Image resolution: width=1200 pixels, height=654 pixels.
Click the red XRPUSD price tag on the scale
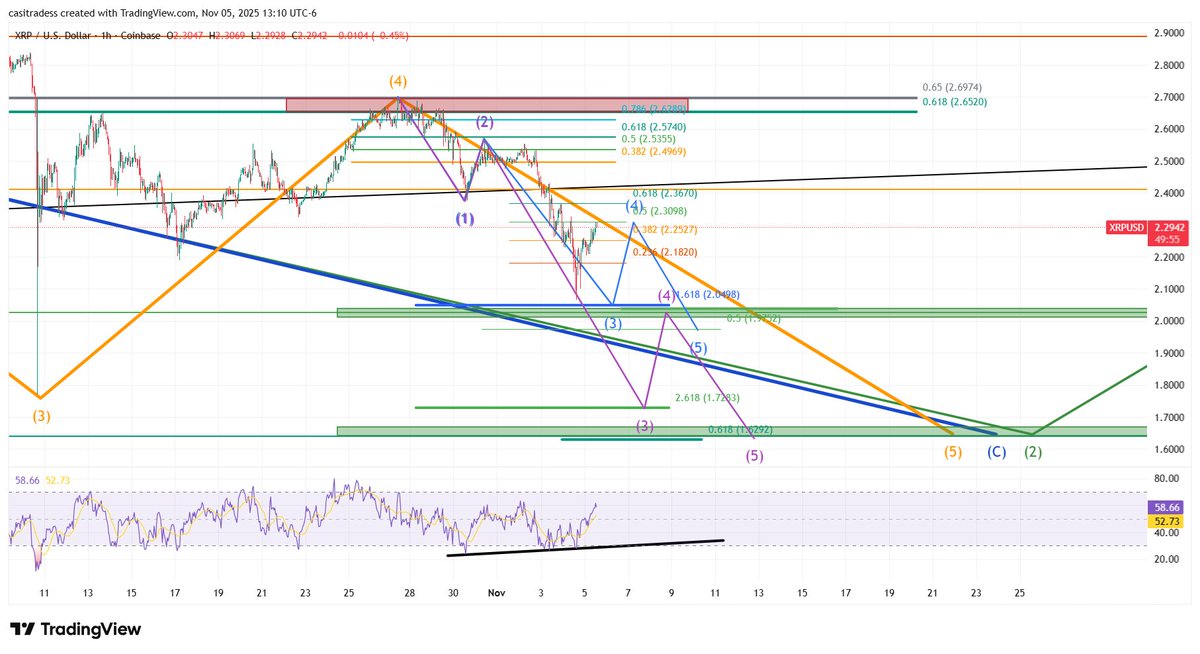click(x=1126, y=228)
